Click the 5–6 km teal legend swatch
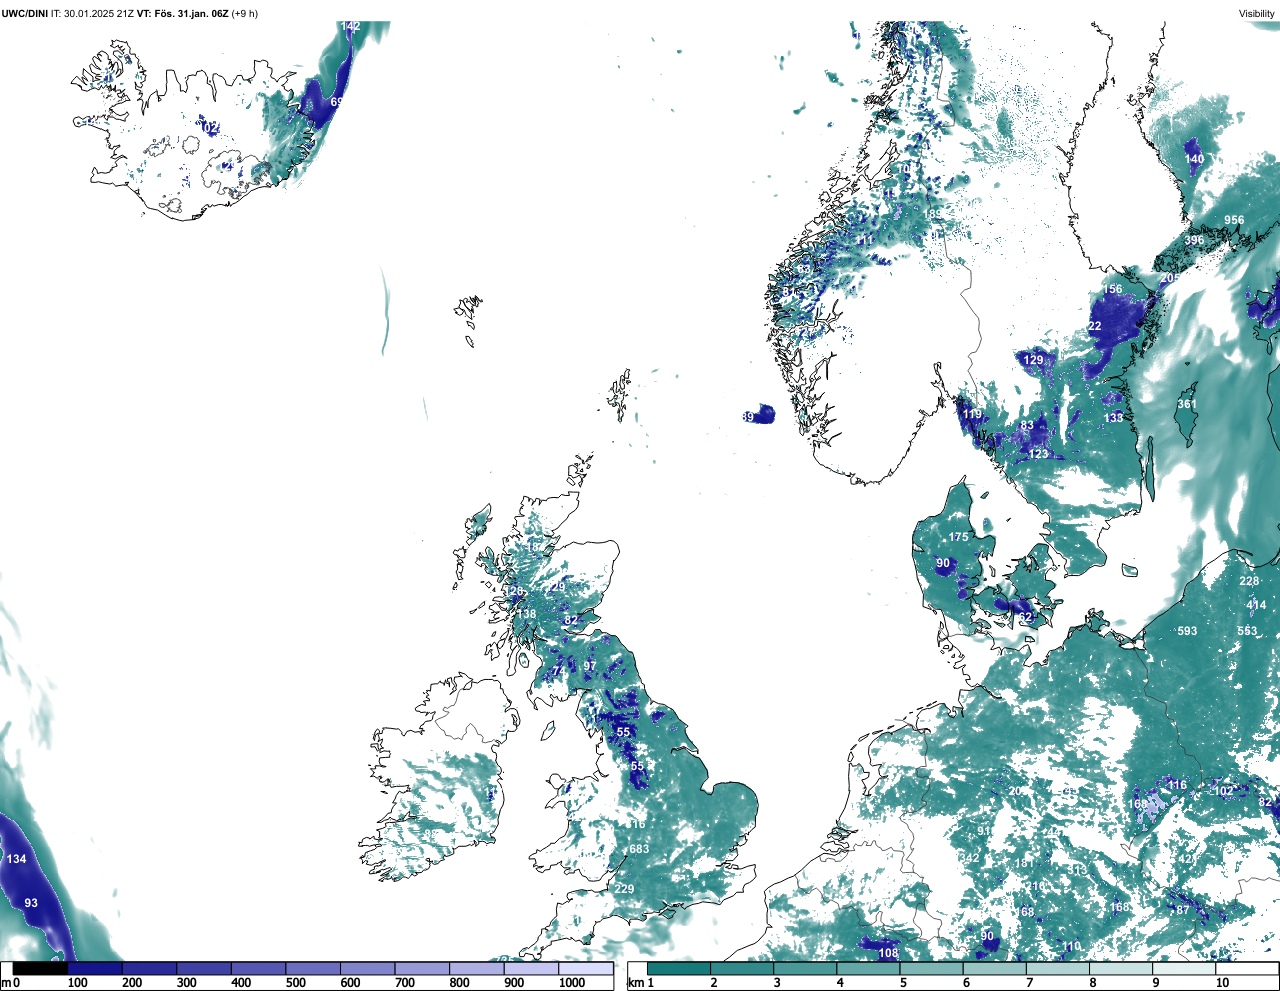This screenshot has height=991, width=1280. 932,968
